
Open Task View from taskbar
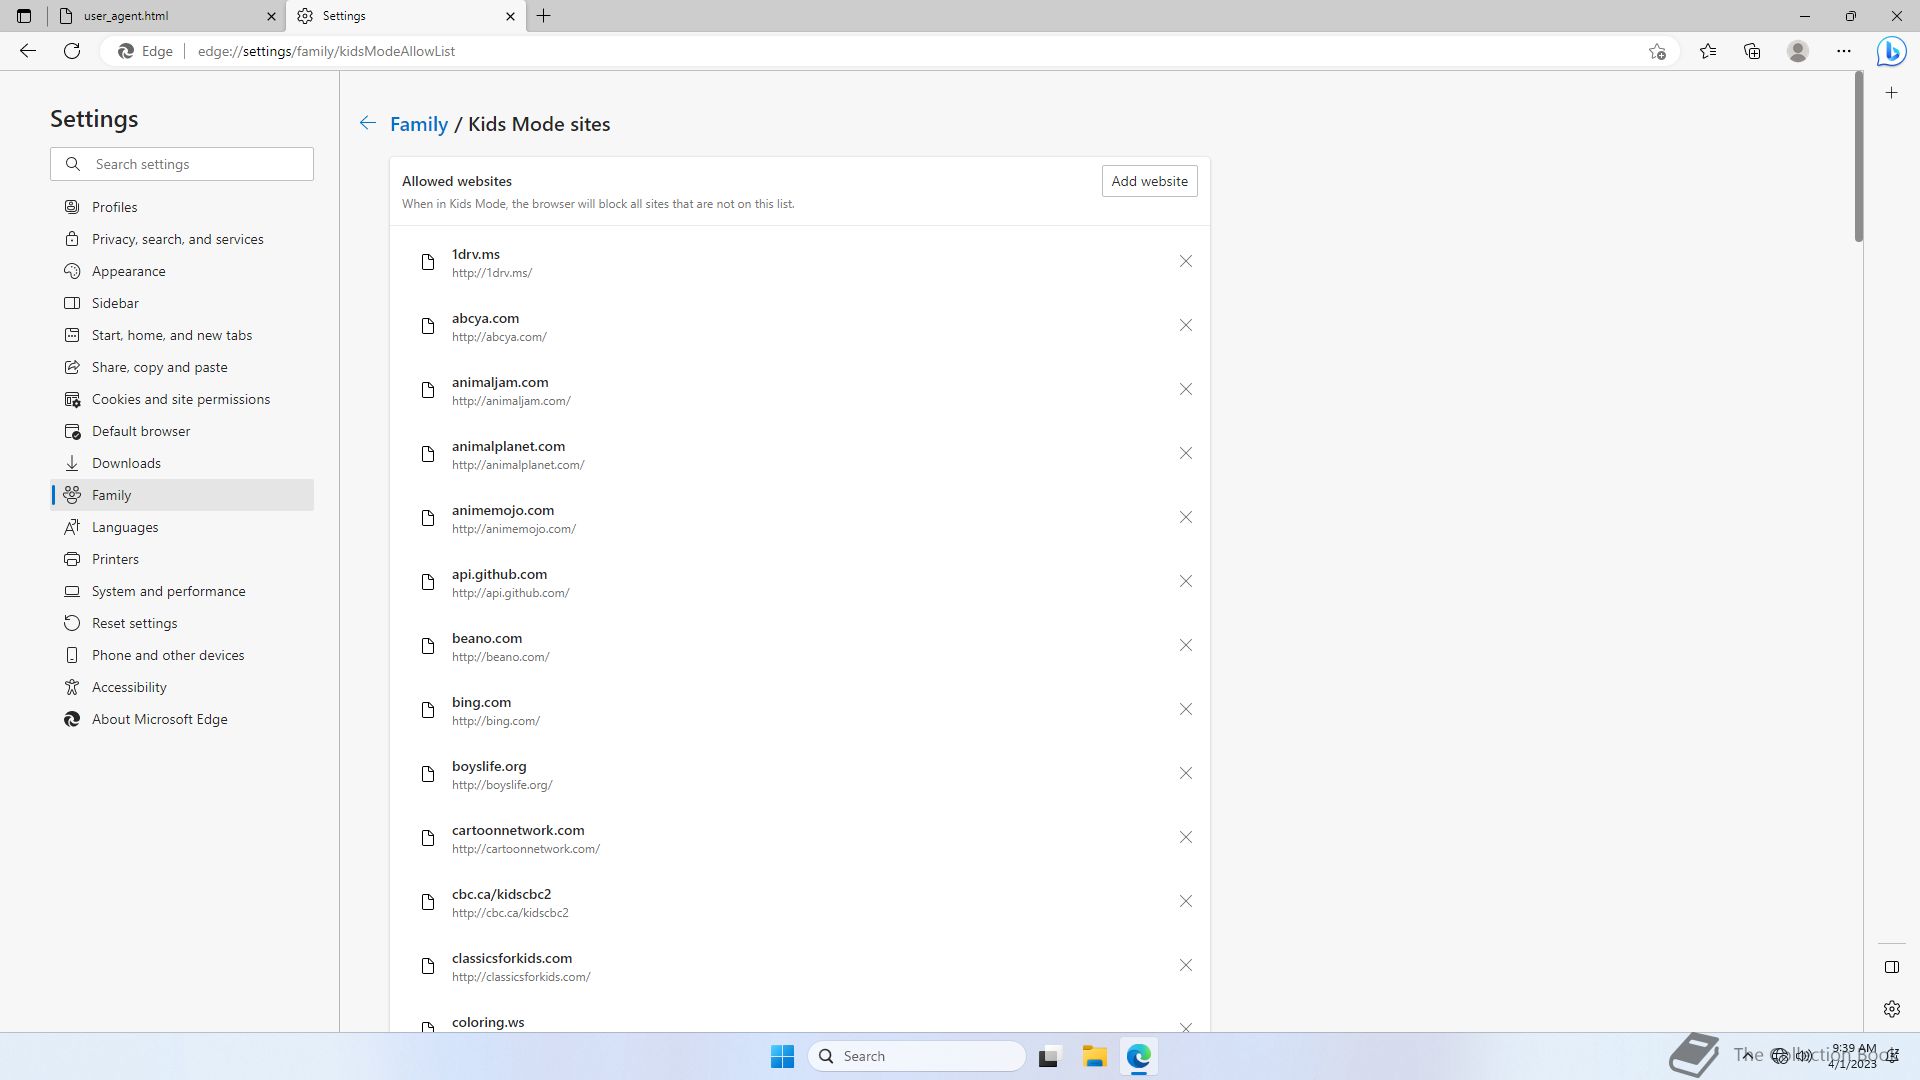point(1048,1056)
